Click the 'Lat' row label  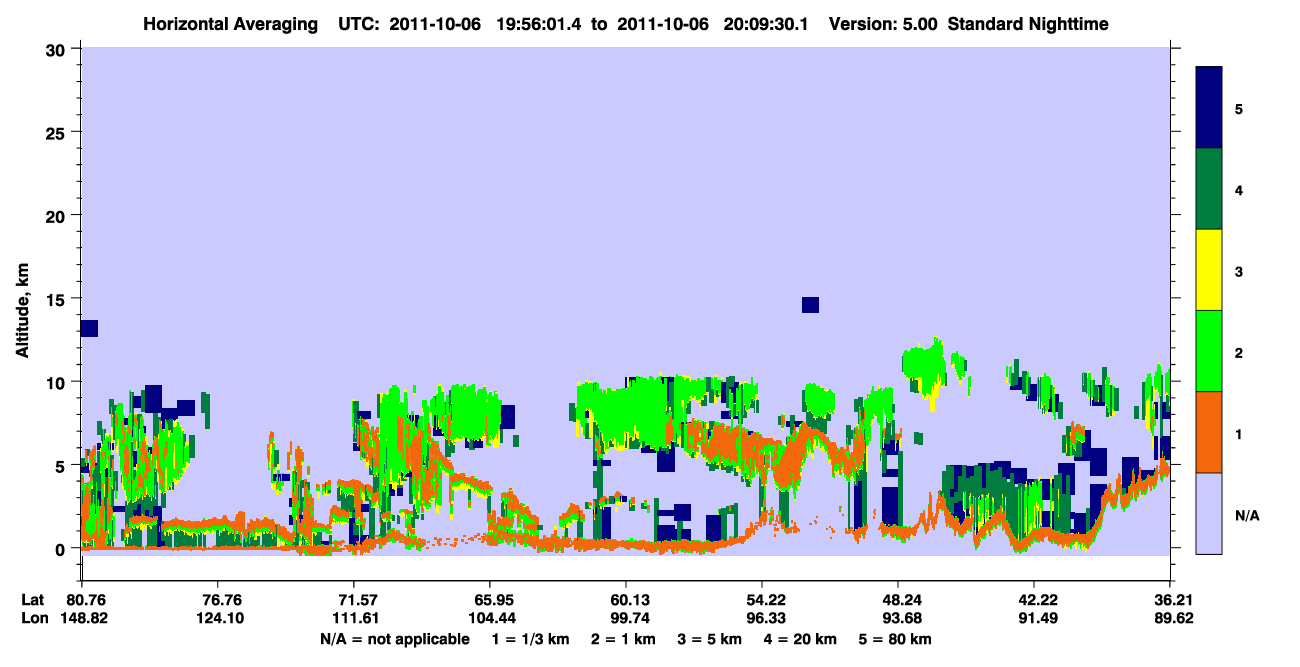tap(32, 600)
